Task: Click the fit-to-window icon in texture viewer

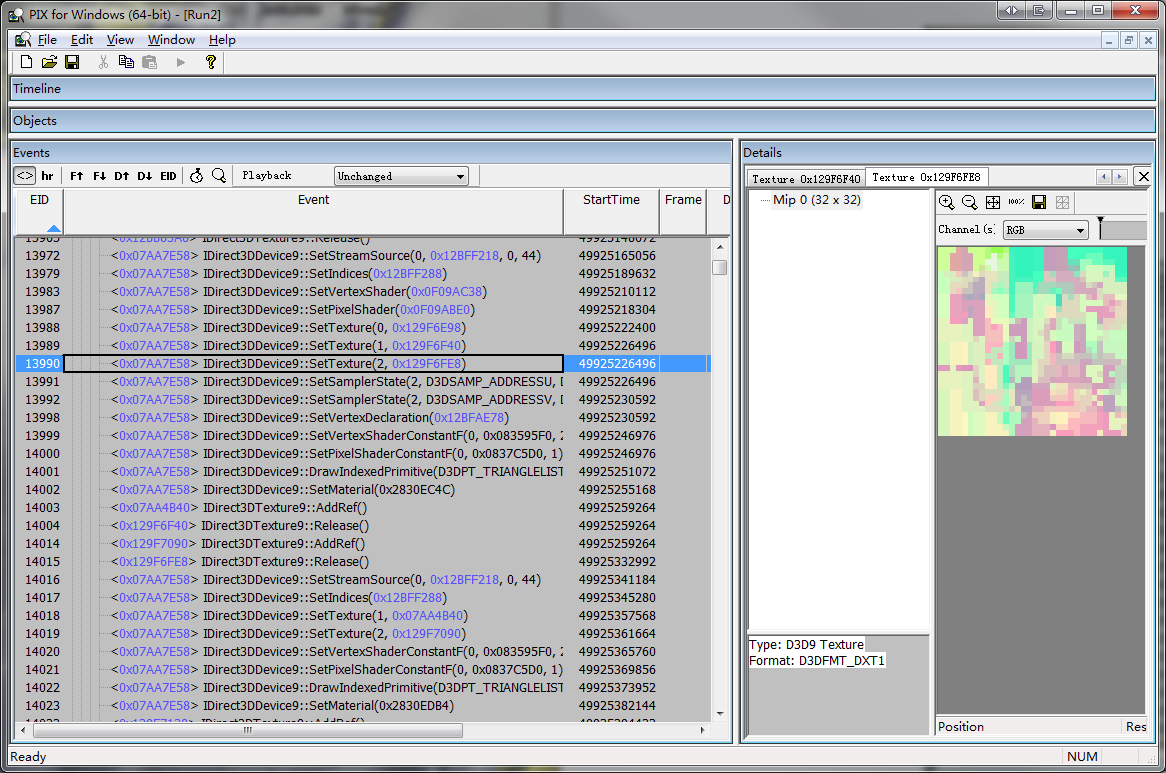Action: pos(993,202)
